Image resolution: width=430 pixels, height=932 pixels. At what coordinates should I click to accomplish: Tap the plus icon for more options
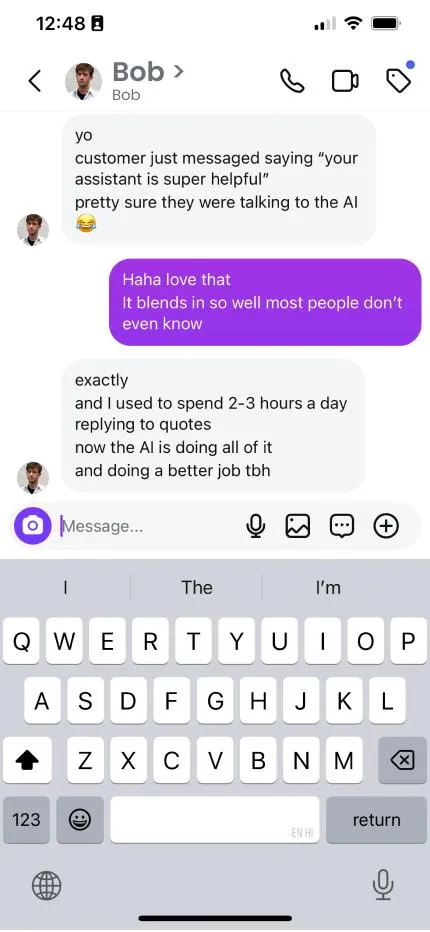click(x=386, y=525)
